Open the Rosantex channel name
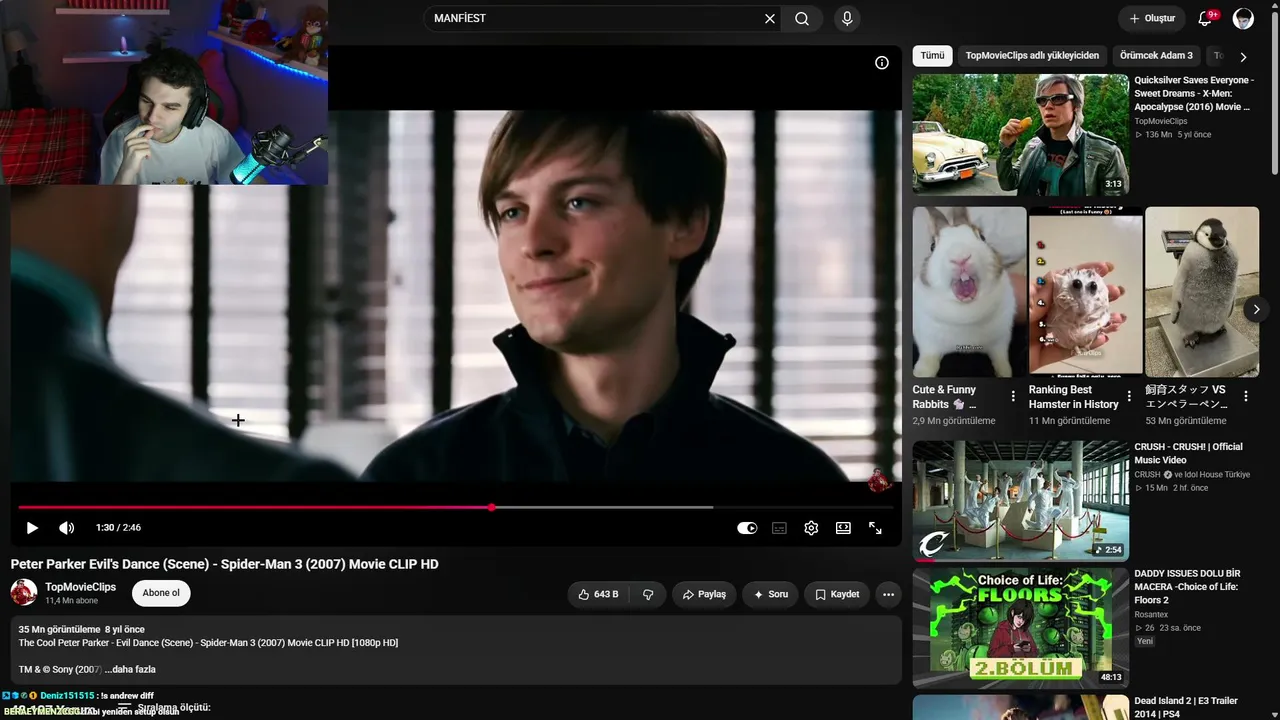Screen dimensions: 1280x720 tap(1151, 615)
